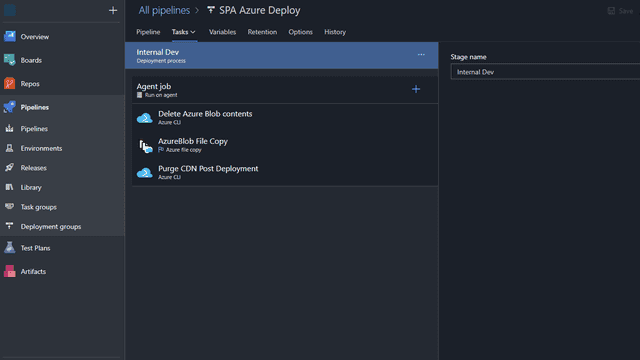Open the Repos section icon
Image resolution: width=640 pixels, height=360 pixels.
(9, 84)
